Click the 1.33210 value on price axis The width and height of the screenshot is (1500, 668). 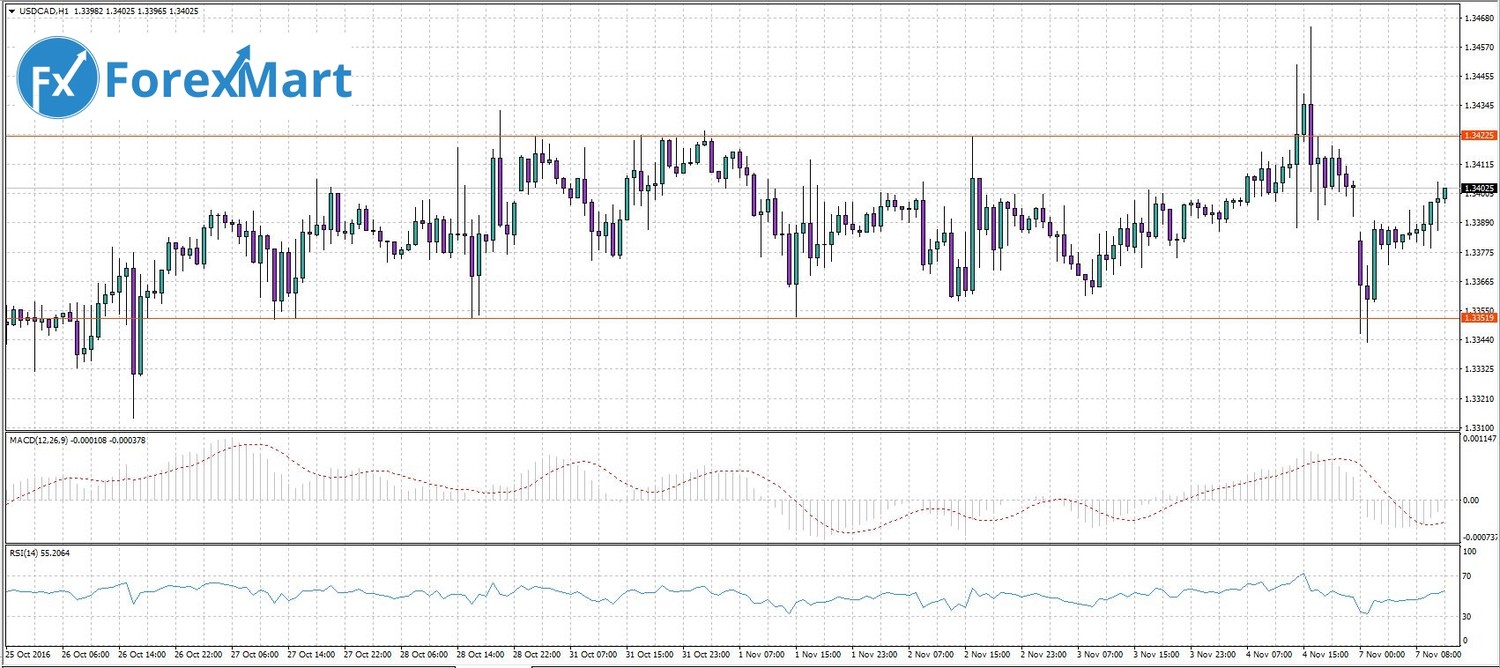1479,399
